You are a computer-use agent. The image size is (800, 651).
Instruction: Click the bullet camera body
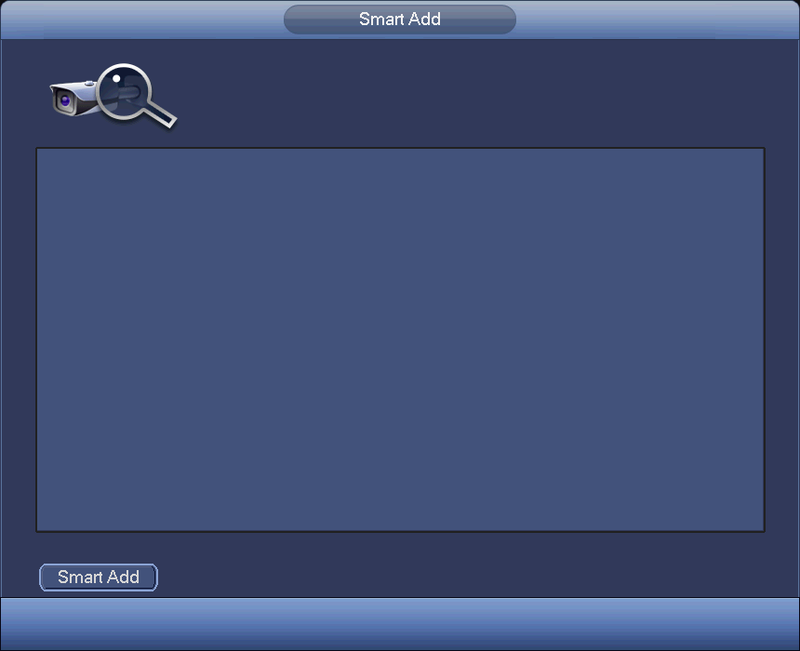click(x=74, y=98)
